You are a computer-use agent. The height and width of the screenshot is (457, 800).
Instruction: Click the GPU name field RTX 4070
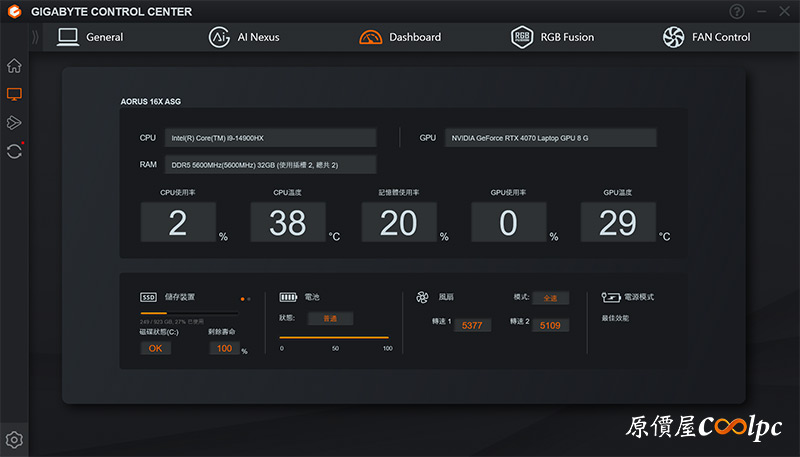pyautogui.click(x=551, y=138)
